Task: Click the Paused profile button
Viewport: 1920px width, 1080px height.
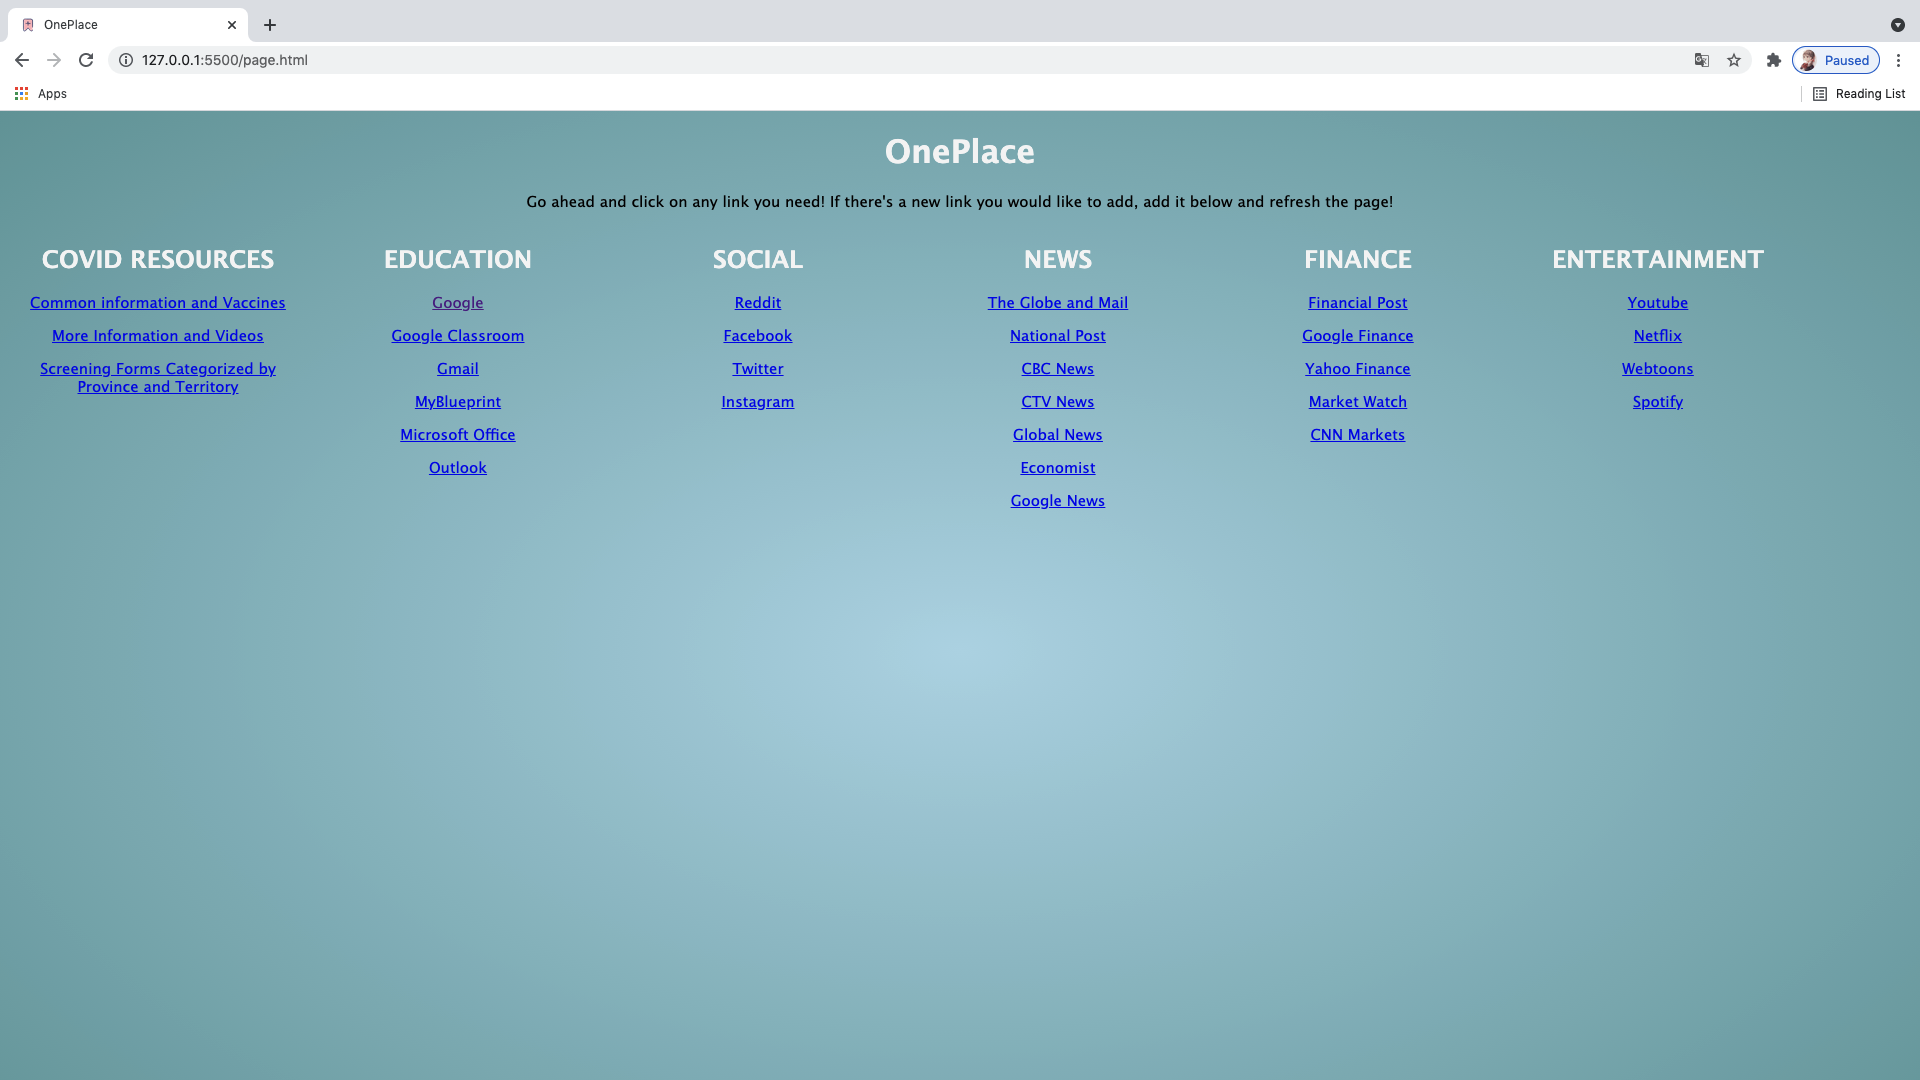Action: tap(1836, 60)
